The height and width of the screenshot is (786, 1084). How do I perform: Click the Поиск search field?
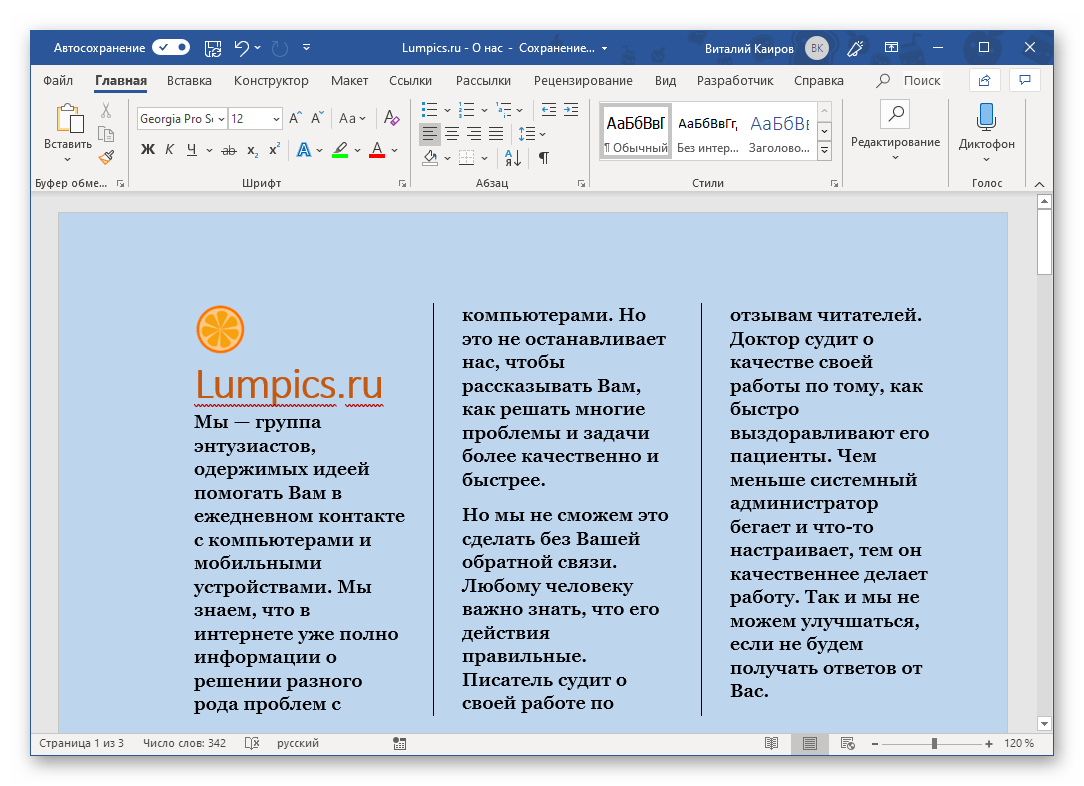pos(921,81)
